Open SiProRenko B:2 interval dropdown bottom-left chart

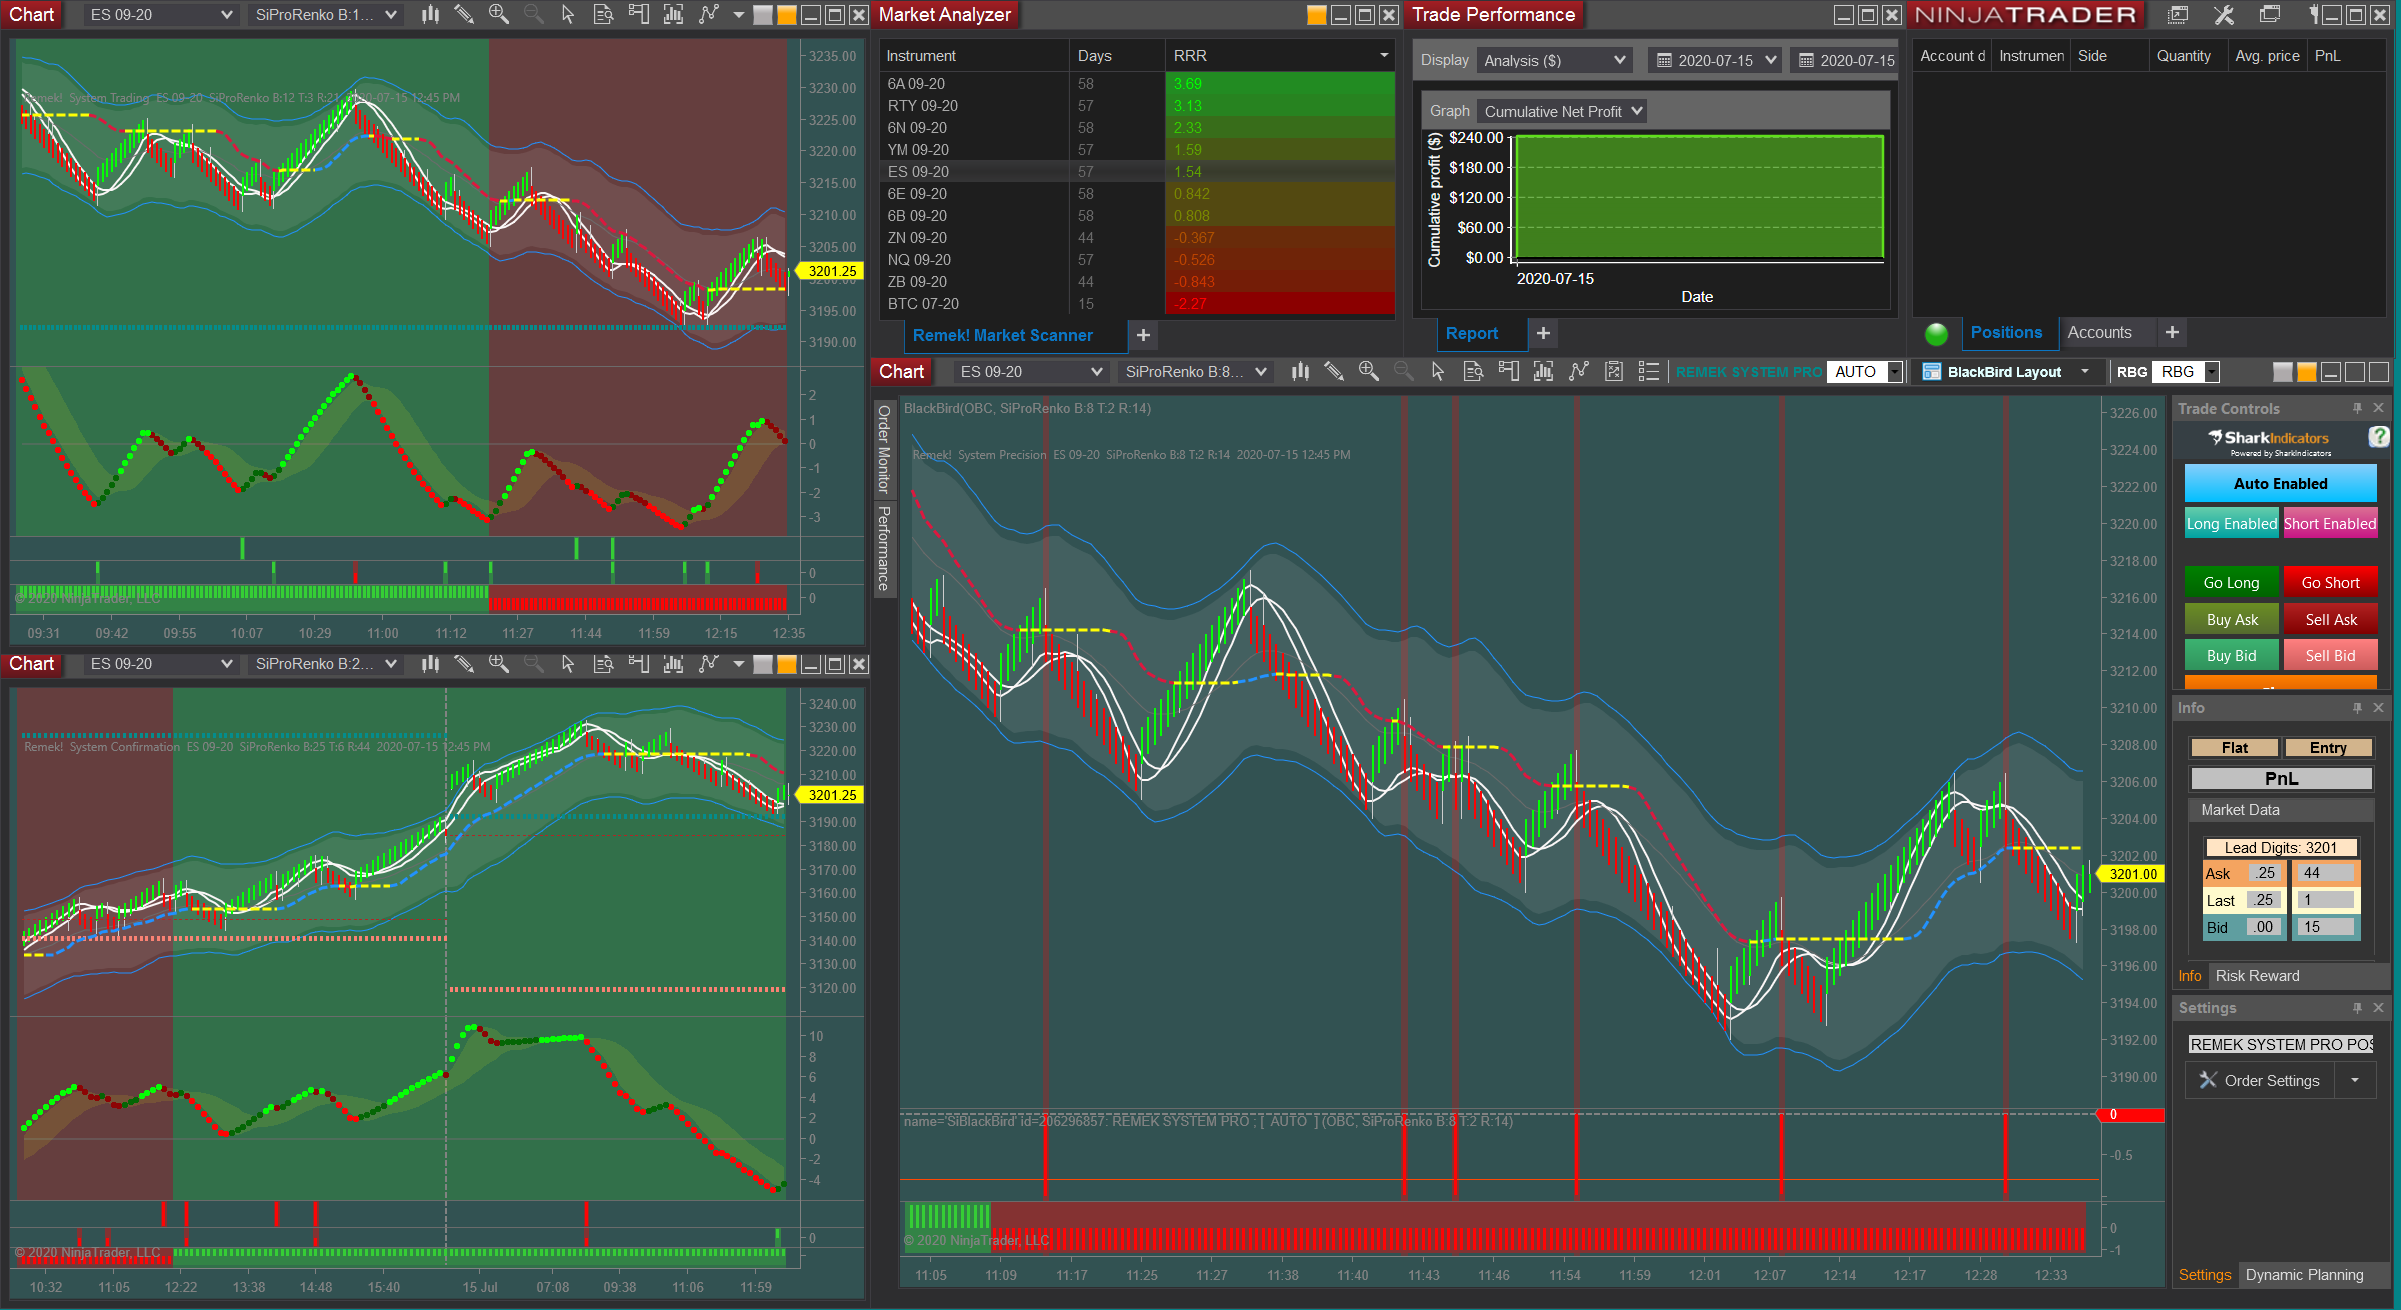326,664
